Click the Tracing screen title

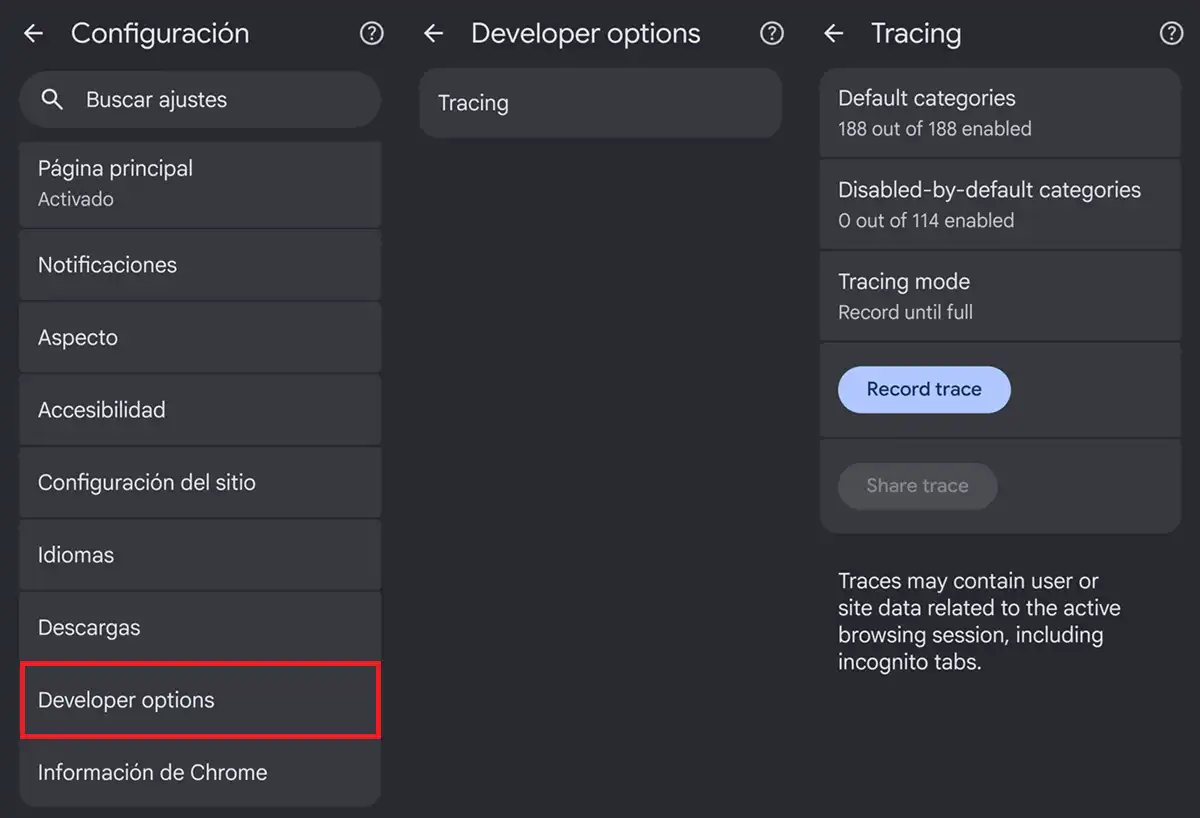[x=916, y=34]
